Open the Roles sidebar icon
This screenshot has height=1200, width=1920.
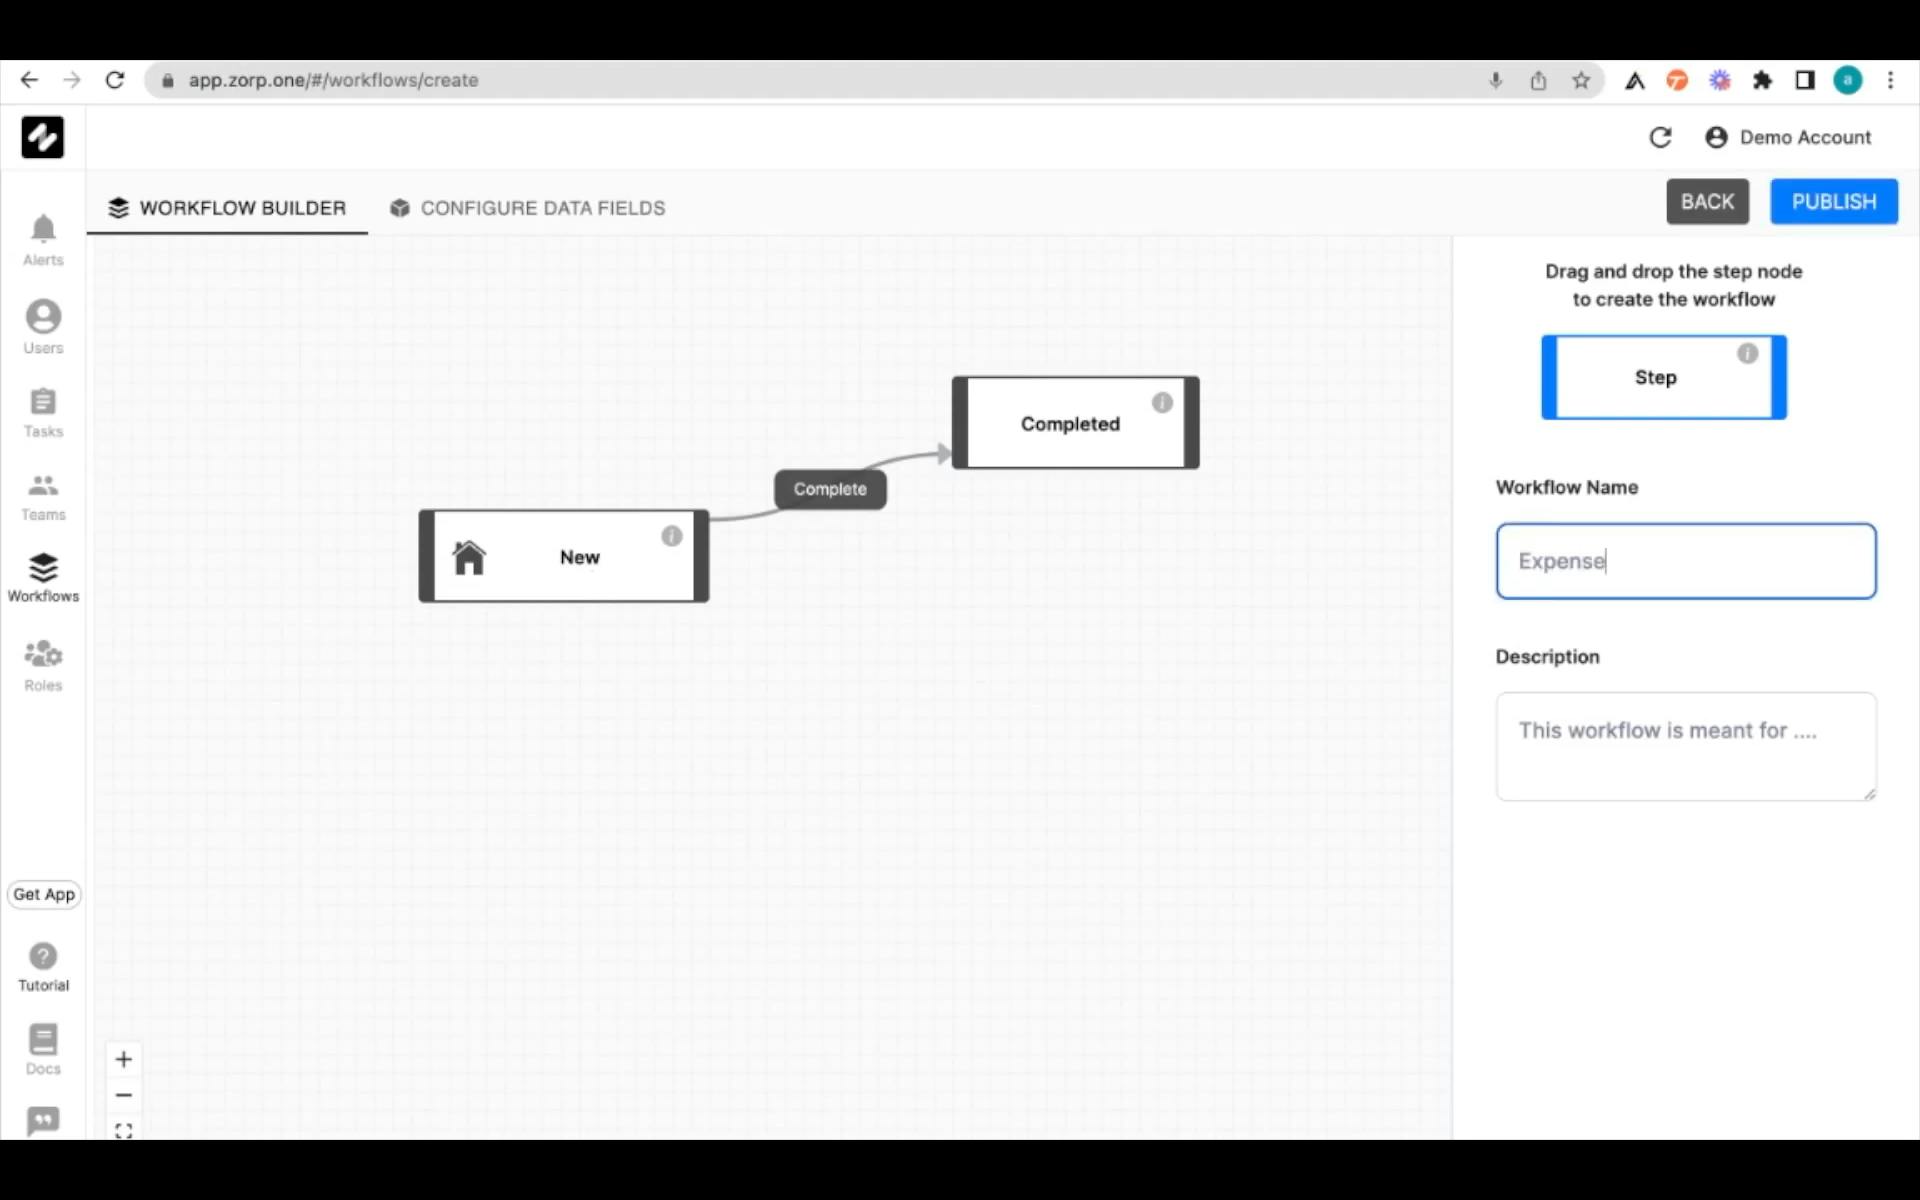click(43, 655)
